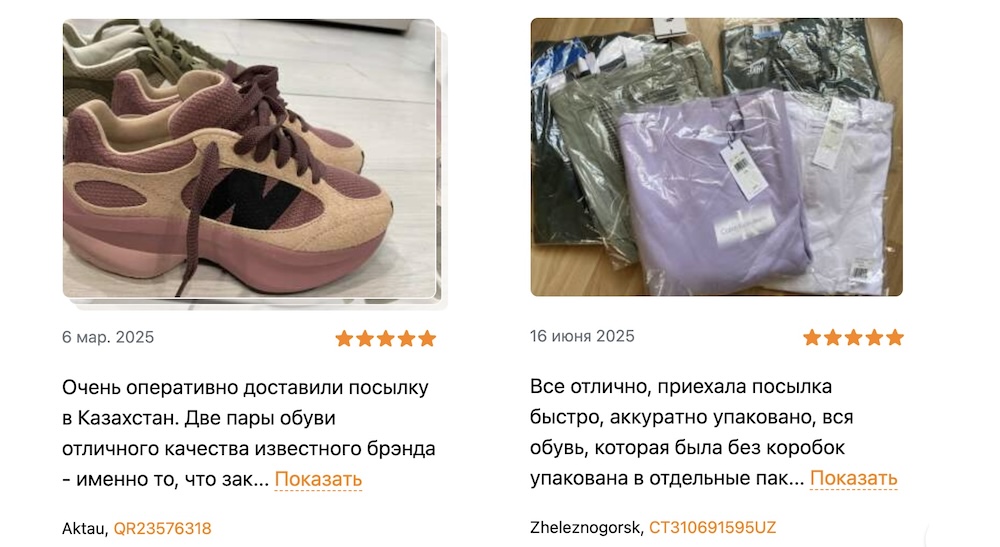The width and height of the screenshot is (1000, 547).
Task: Click the review text starting "Очень оперативно"
Action: tap(249, 434)
